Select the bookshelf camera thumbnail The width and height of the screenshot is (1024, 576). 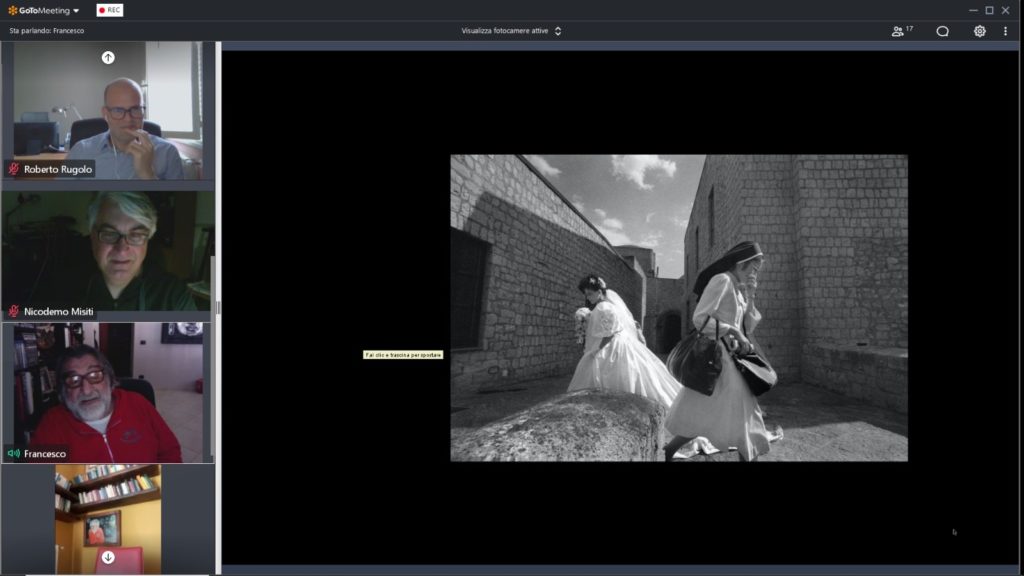(x=108, y=519)
